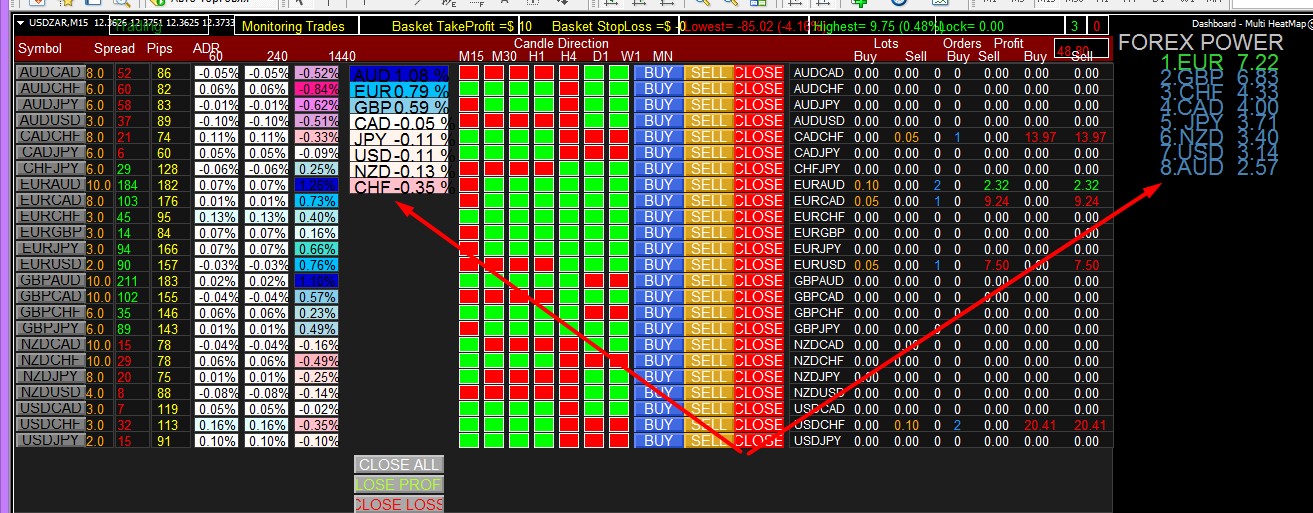Click CLOSE in the EURUSD row
1313x513 pixels.
coord(759,265)
